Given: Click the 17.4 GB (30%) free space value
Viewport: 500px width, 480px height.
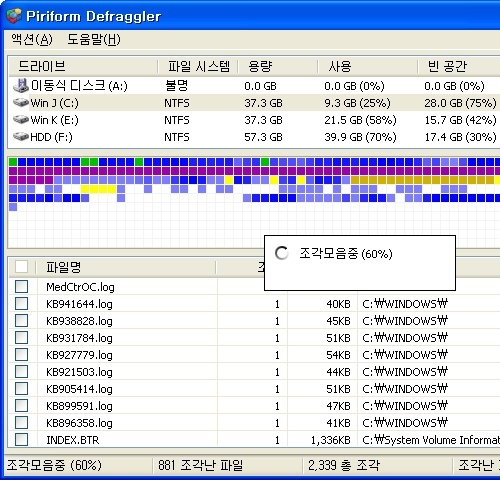Looking at the screenshot, I should tap(460, 137).
